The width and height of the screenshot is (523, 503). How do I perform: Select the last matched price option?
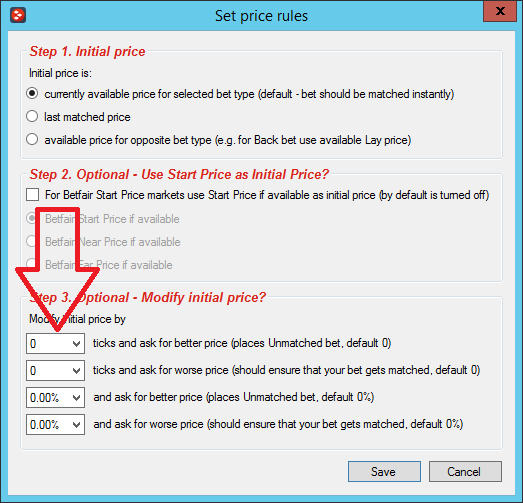click(32, 117)
